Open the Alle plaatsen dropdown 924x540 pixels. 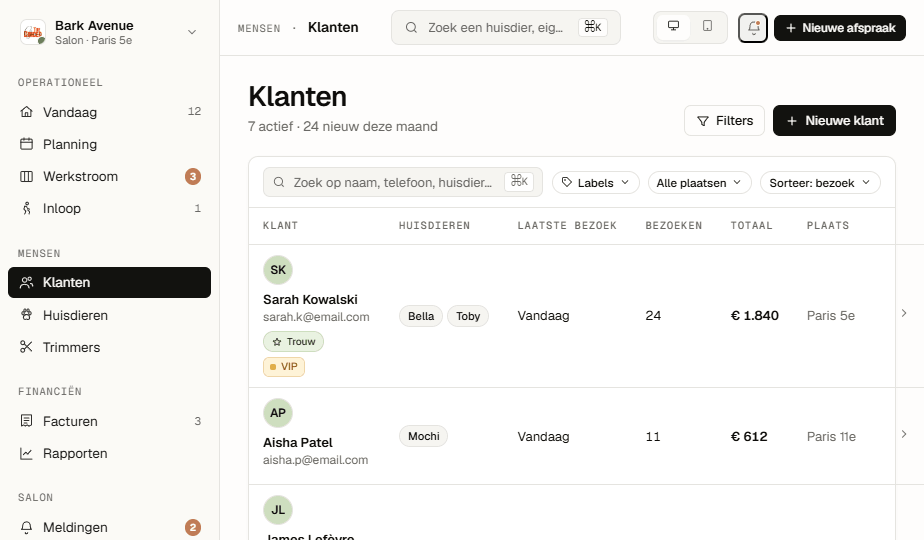click(x=699, y=183)
